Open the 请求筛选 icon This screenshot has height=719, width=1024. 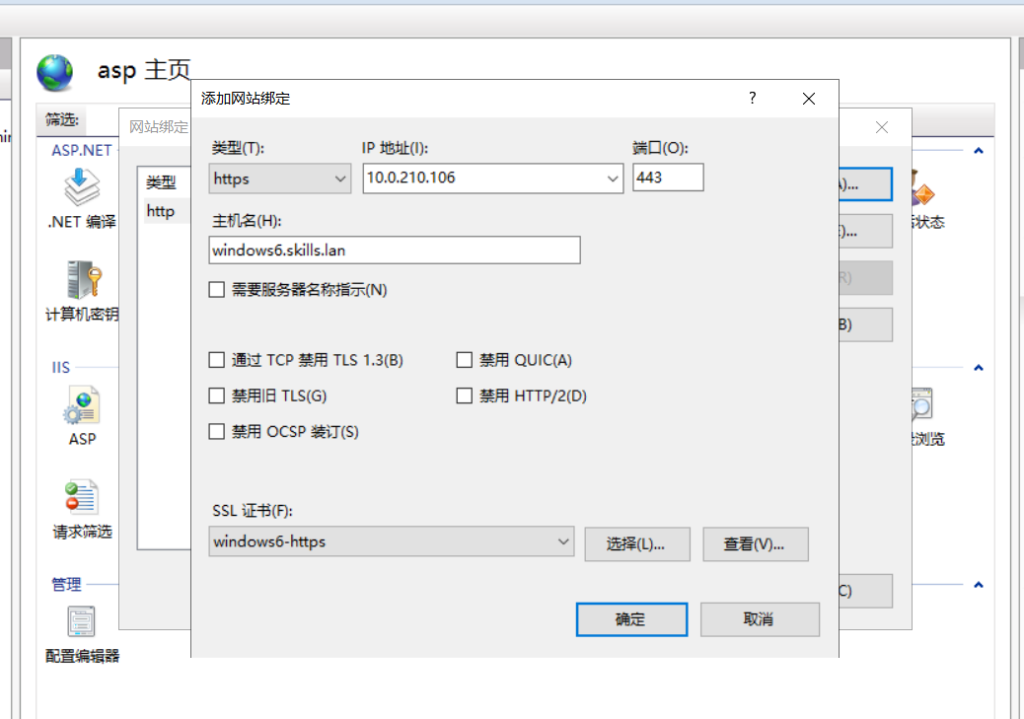pyautogui.click(x=82, y=499)
